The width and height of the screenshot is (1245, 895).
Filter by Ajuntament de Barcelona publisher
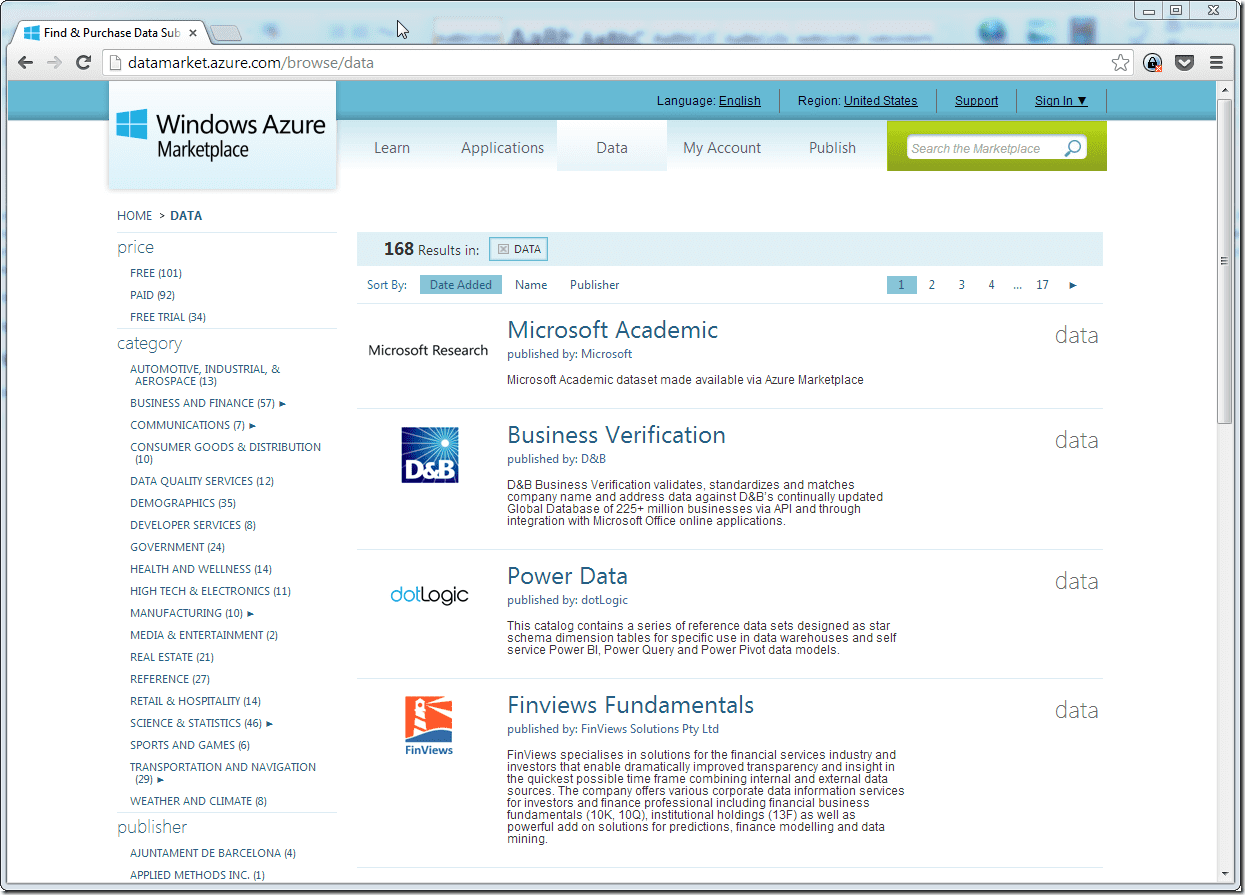pos(213,853)
